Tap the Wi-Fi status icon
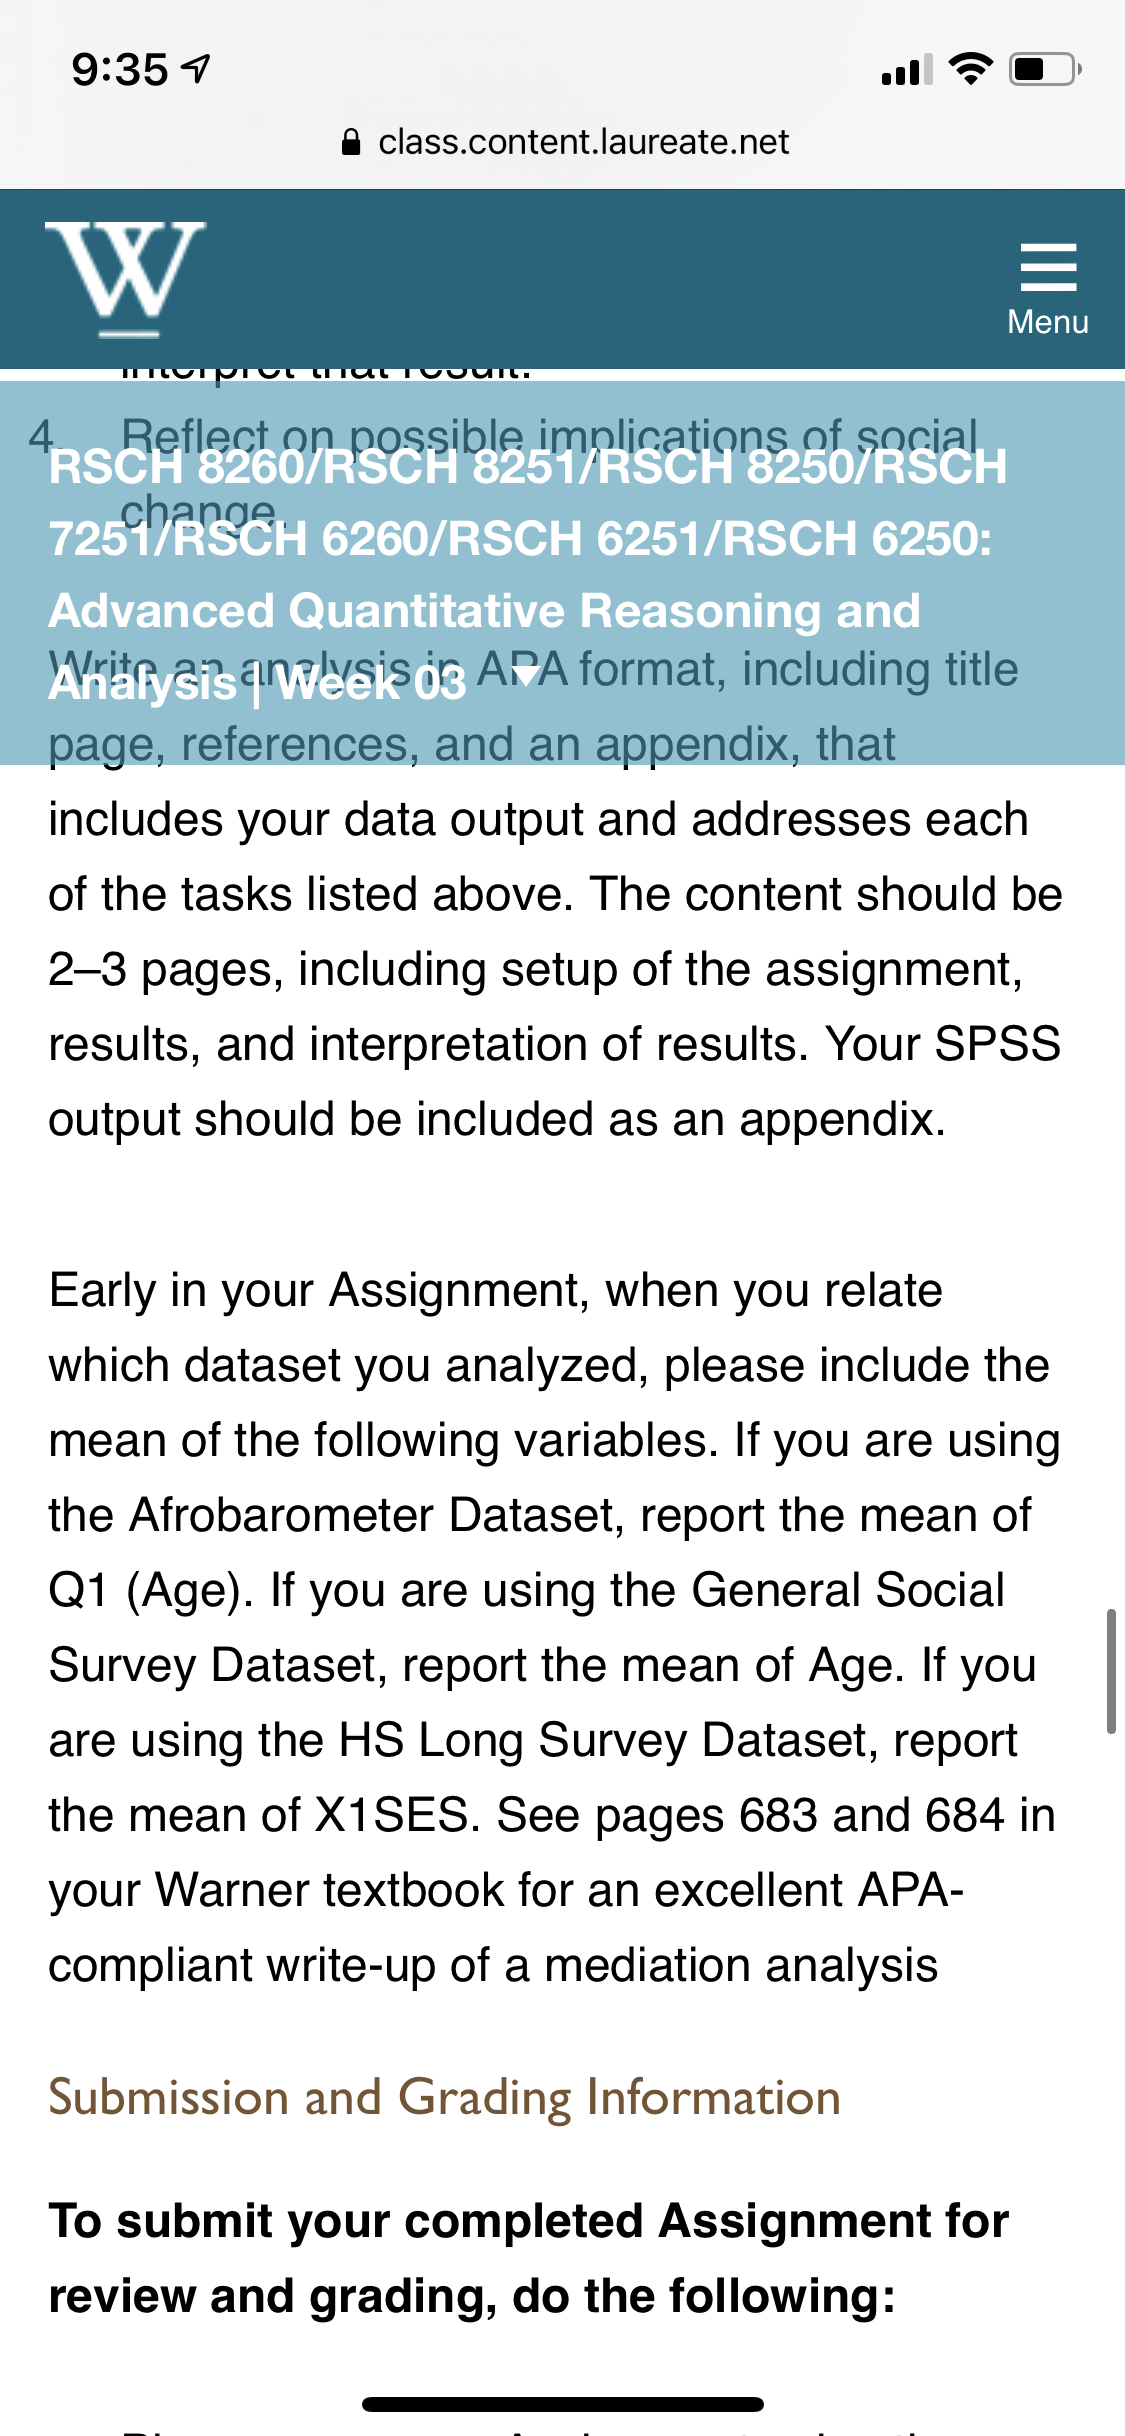1125x2436 pixels. pos(970,69)
